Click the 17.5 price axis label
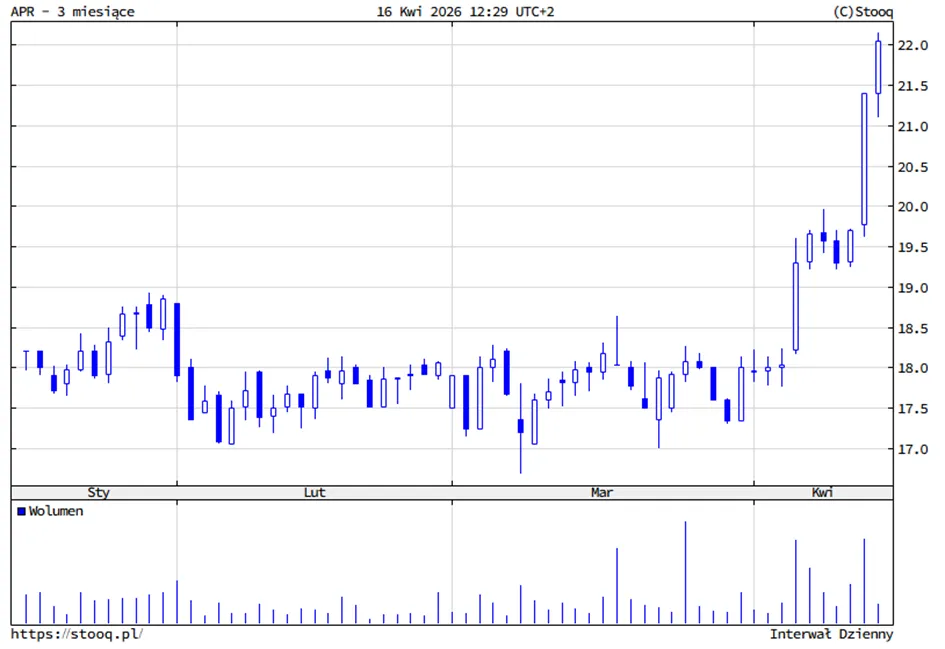 tap(912, 409)
